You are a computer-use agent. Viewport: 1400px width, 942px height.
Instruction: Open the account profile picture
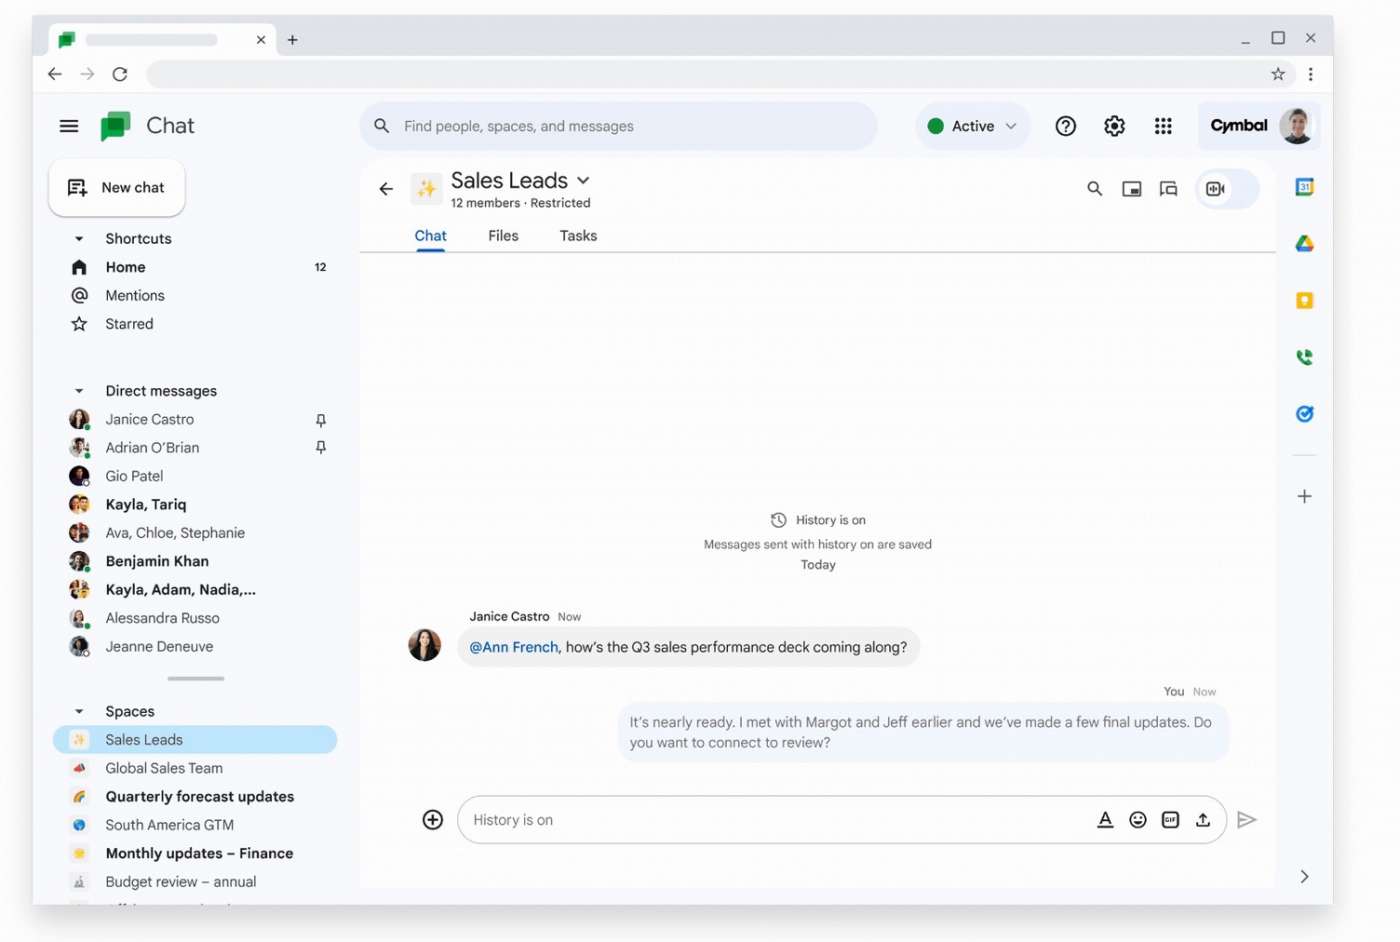click(1296, 126)
